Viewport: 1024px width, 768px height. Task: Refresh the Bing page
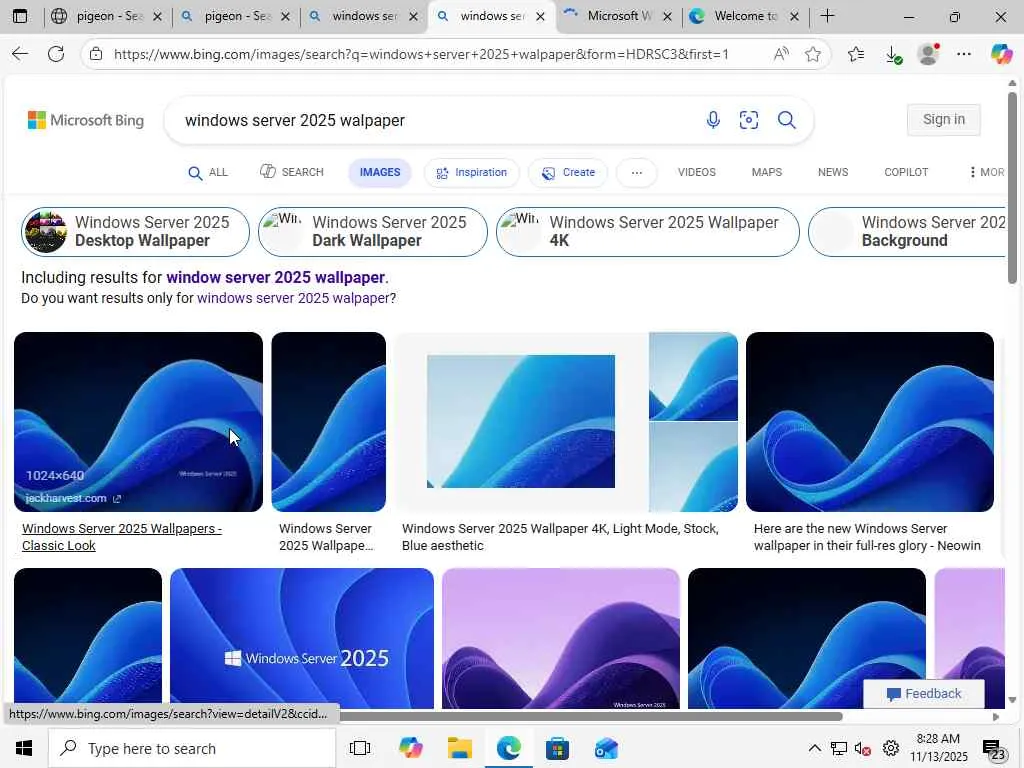pos(56,54)
